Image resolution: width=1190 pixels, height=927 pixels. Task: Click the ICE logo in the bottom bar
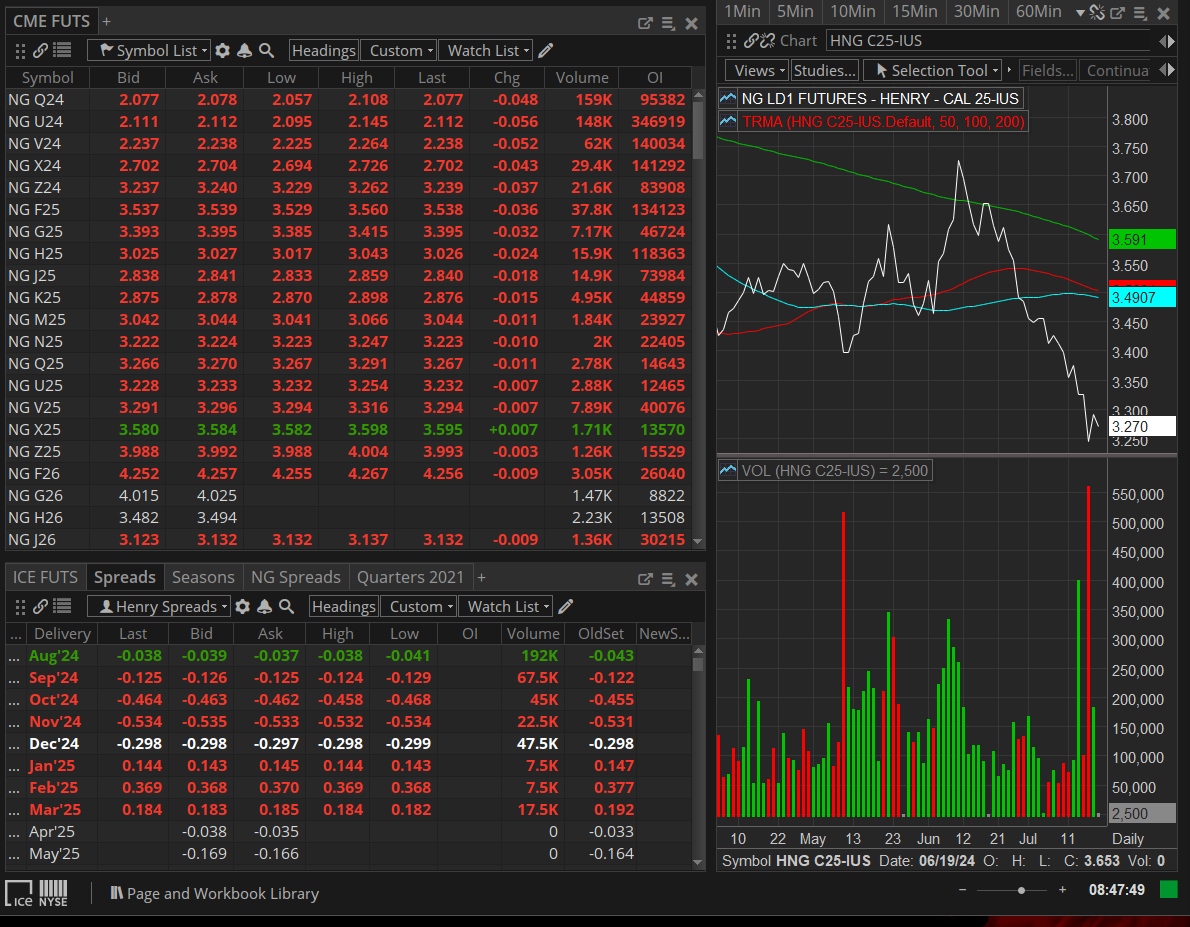[19, 893]
